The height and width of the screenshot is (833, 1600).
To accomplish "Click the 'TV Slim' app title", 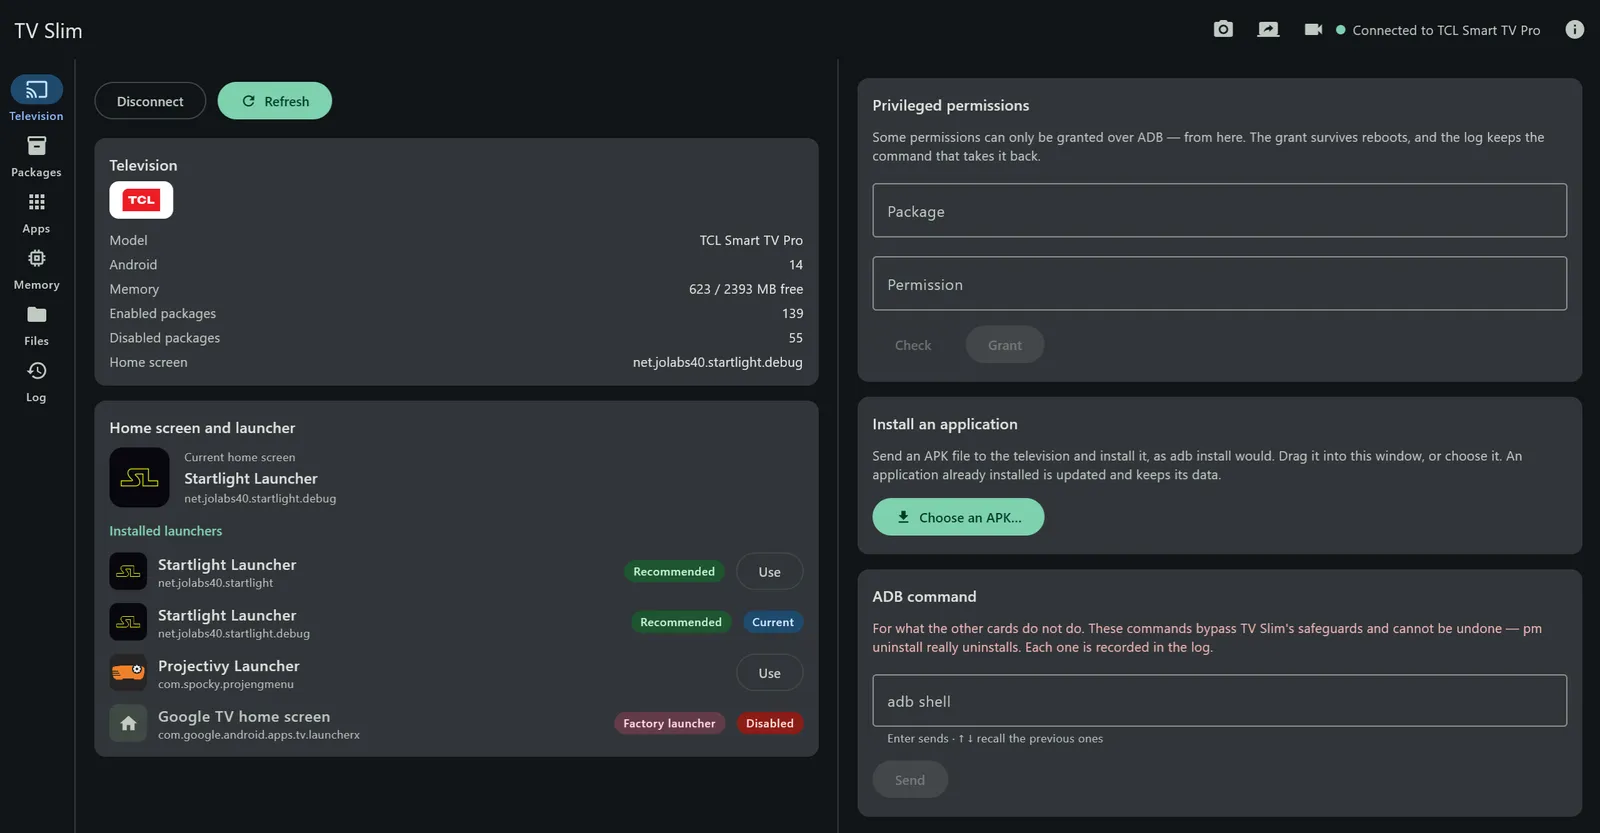I will pyautogui.click(x=48, y=31).
